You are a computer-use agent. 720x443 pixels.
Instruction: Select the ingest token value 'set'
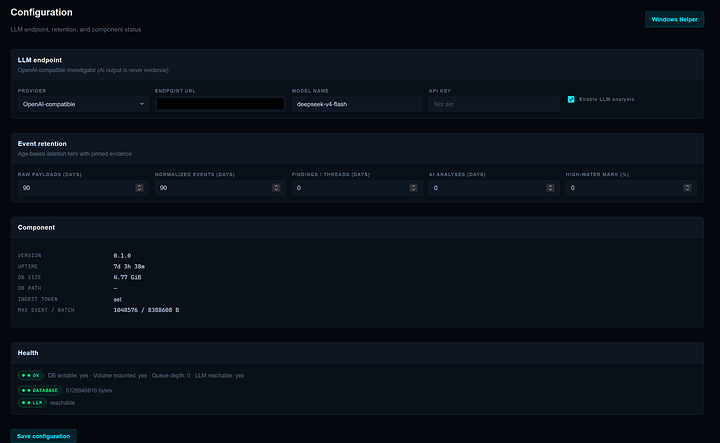tap(118, 299)
